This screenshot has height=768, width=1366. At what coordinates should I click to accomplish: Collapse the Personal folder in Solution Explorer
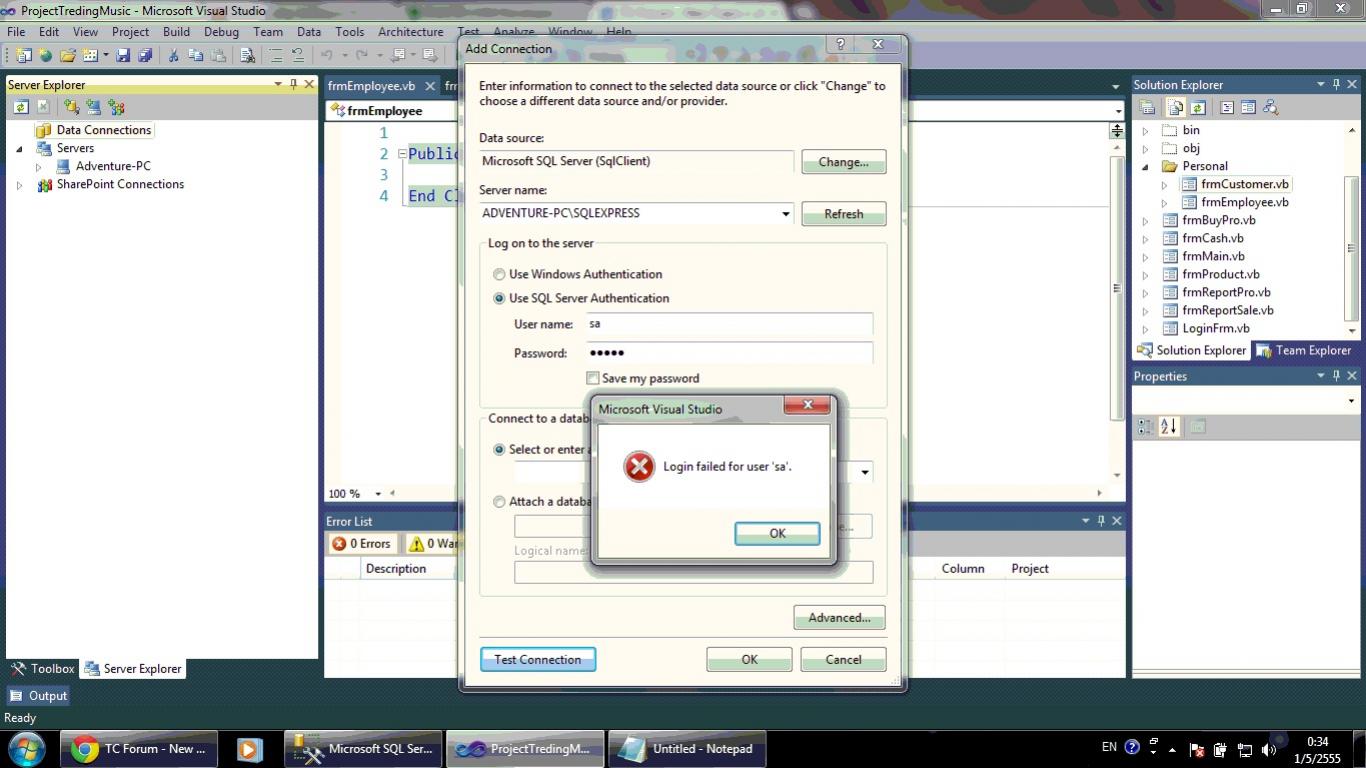click(x=1146, y=167)
